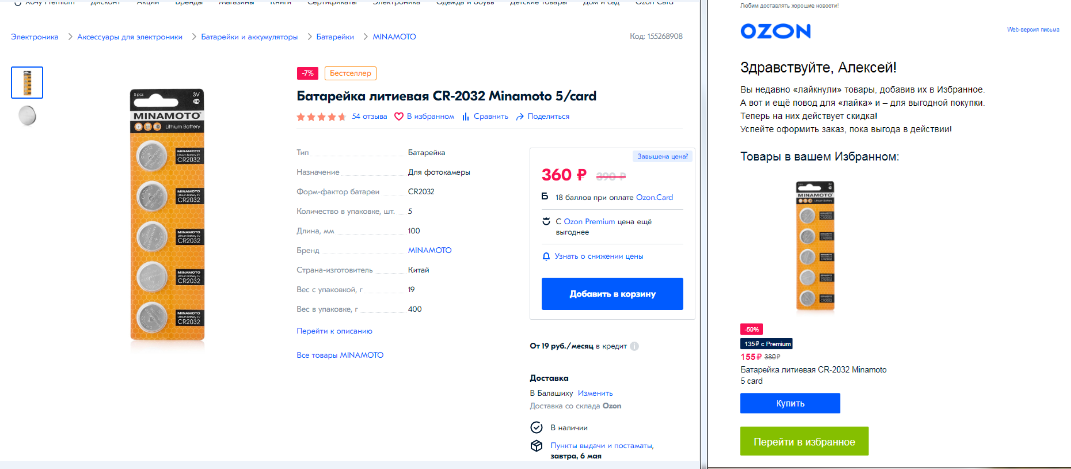Open Электроника breadcrumb category

click(35, 37)
